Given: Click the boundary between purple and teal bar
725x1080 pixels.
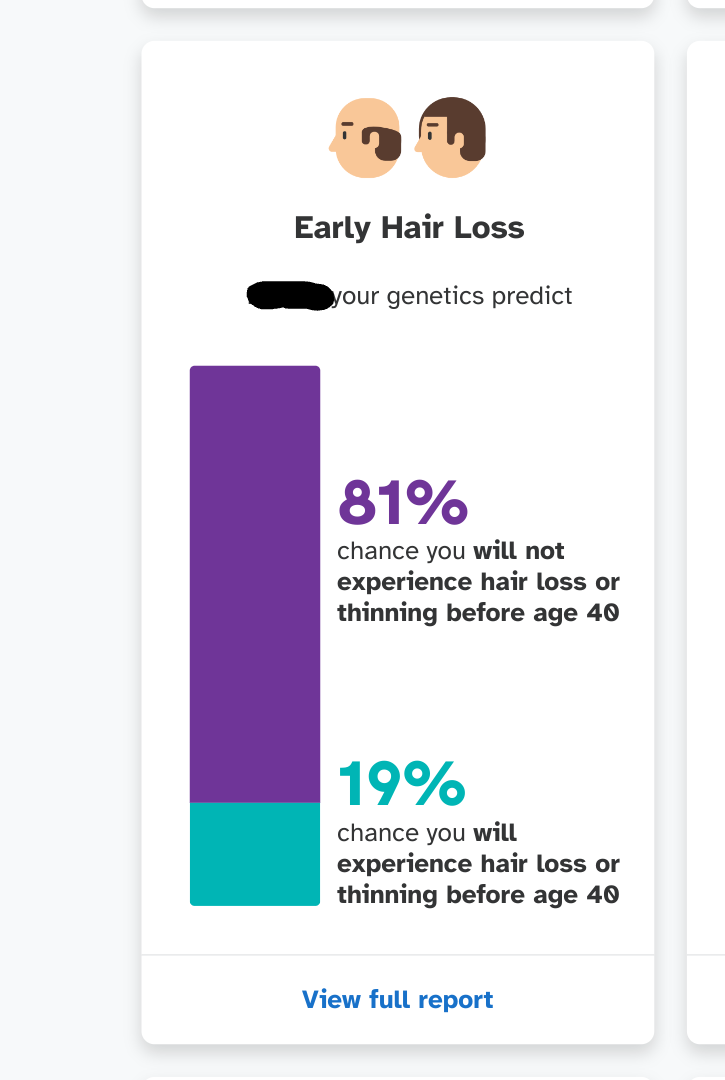Looking at the screenshot, I should click(255, 802).
